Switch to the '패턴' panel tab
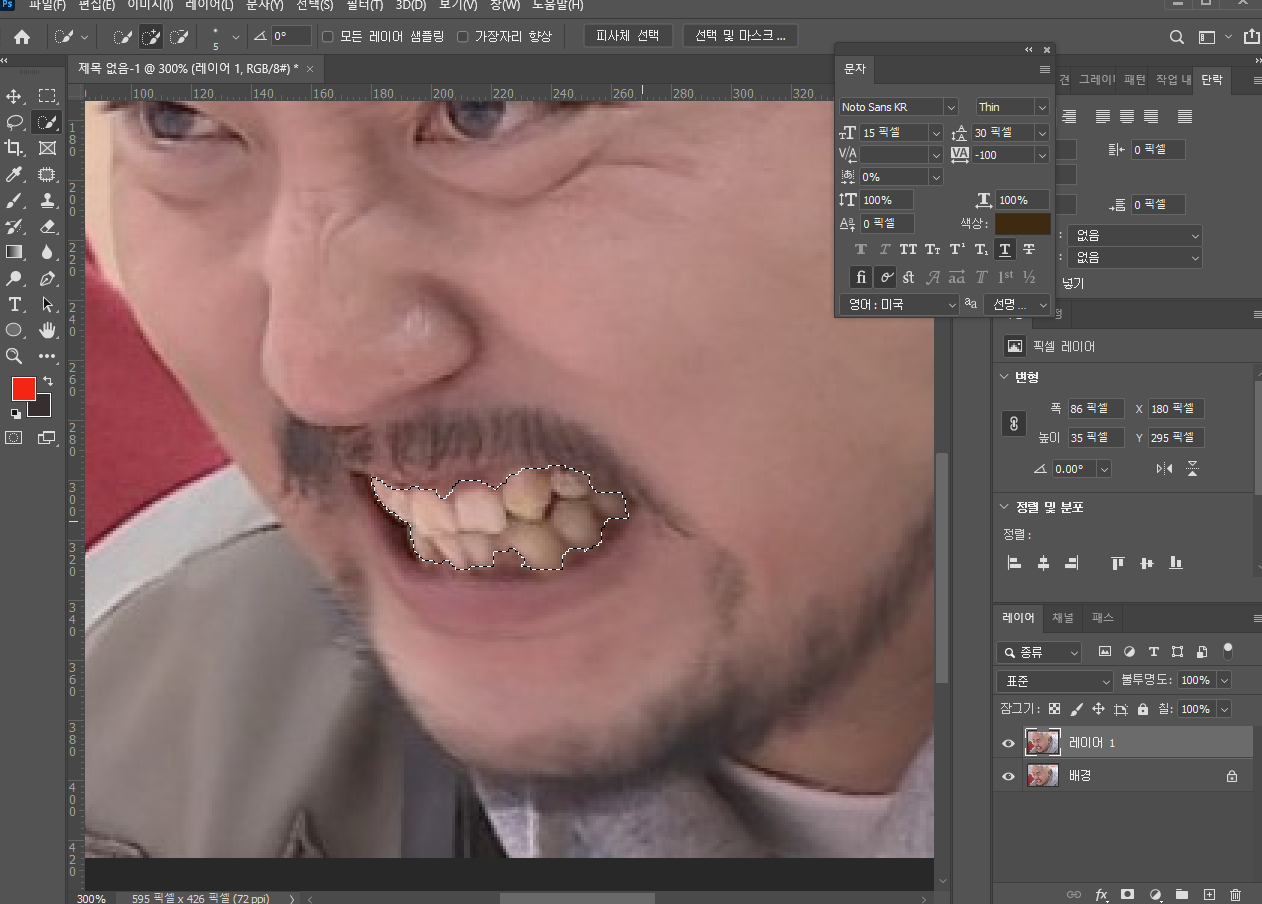Viewport: 1262px width, 904px height. coord(1135,79)
